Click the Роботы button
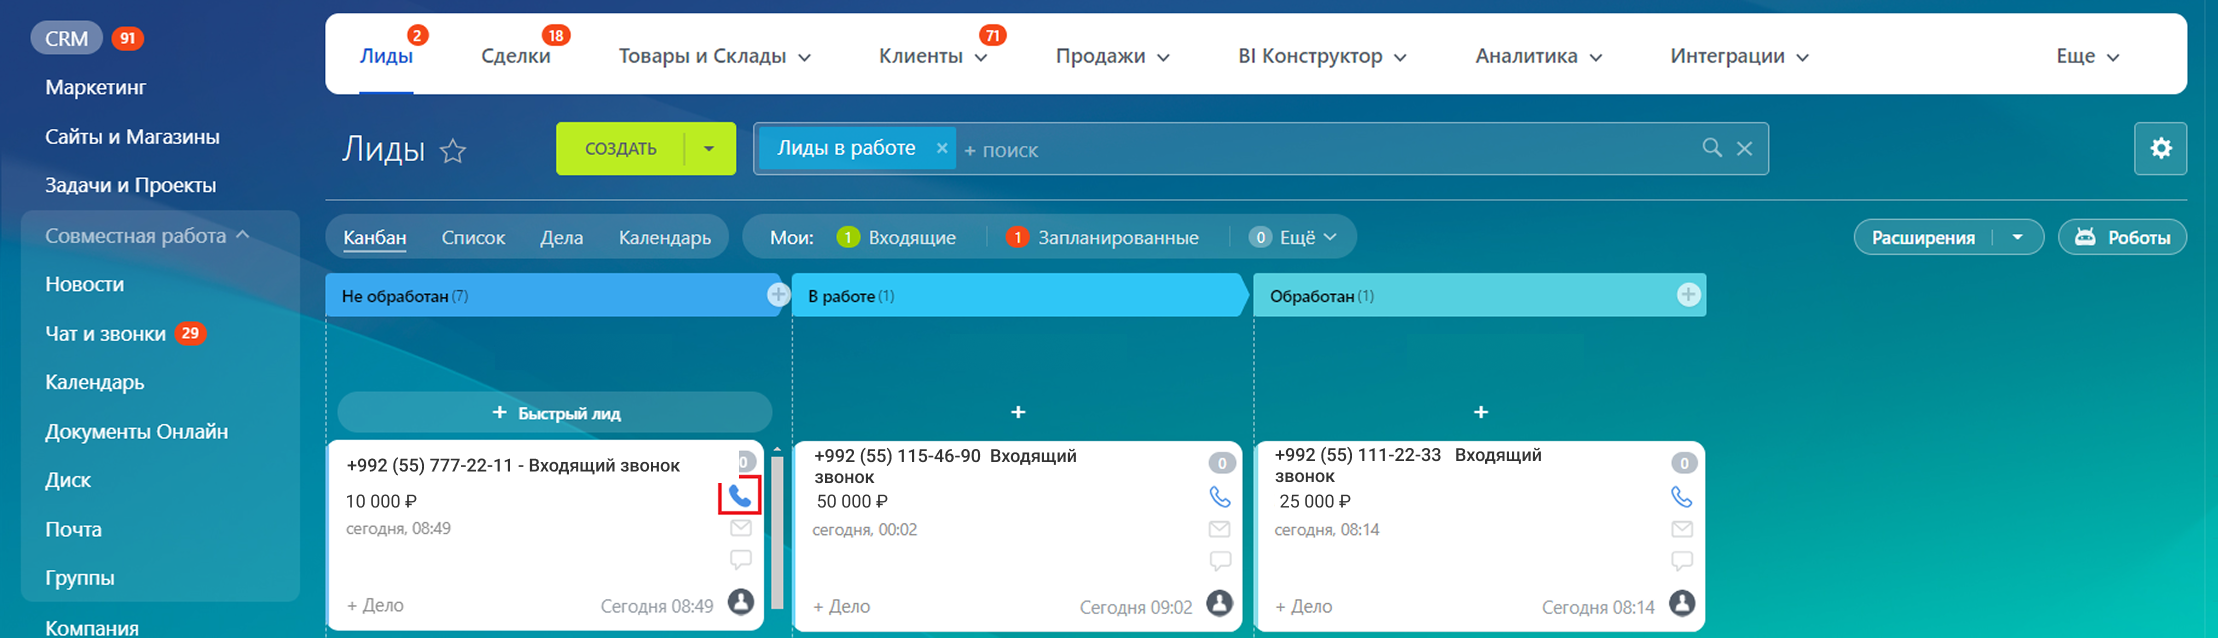The image size is (2218, 638). pyautogui.click(x=2122, y=238)
